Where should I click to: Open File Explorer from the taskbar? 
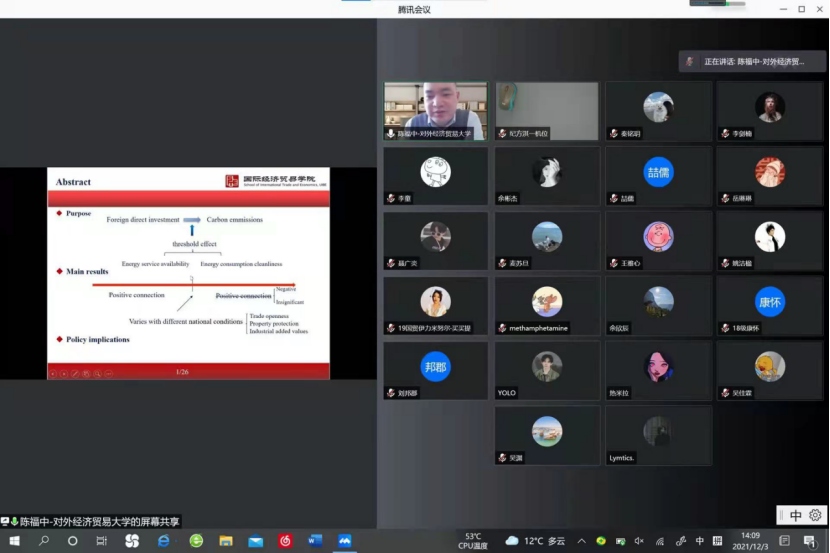226,541
